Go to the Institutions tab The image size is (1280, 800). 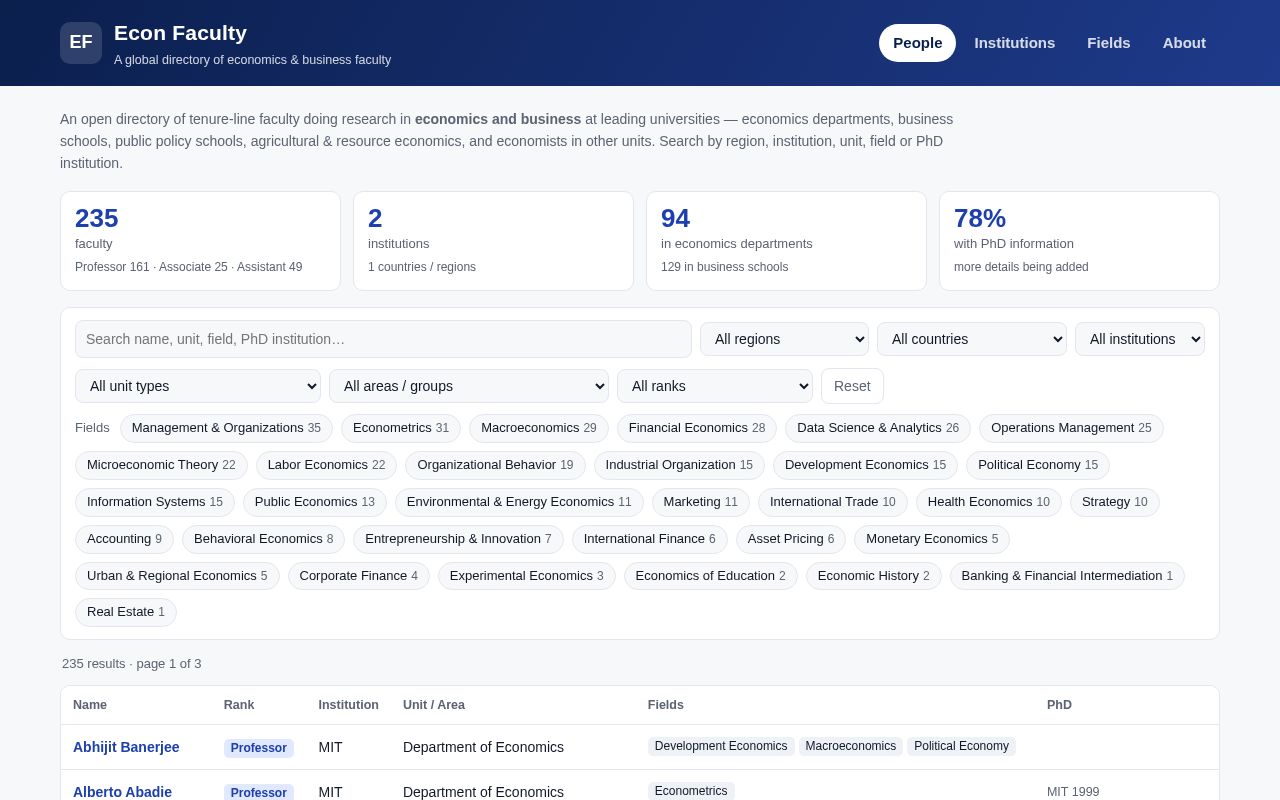[1014, 43]
